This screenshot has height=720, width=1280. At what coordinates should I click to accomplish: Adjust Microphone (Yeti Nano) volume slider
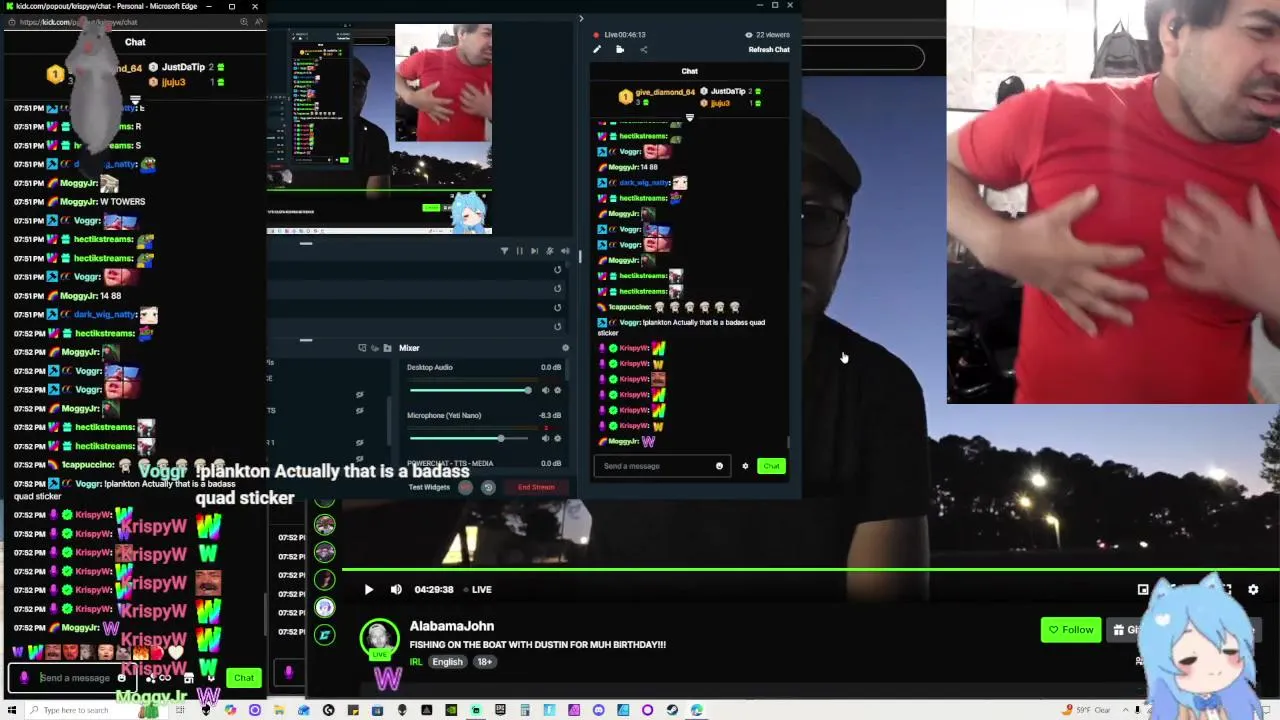(469, 438)
